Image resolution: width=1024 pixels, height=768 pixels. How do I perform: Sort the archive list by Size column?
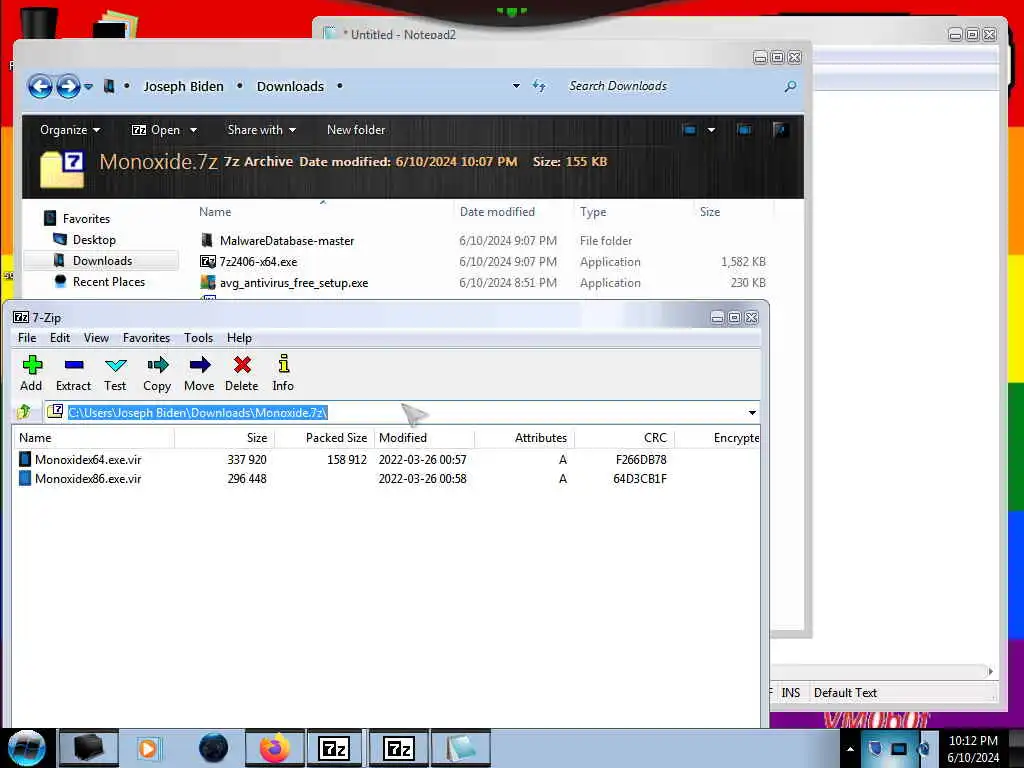point(225,438)
